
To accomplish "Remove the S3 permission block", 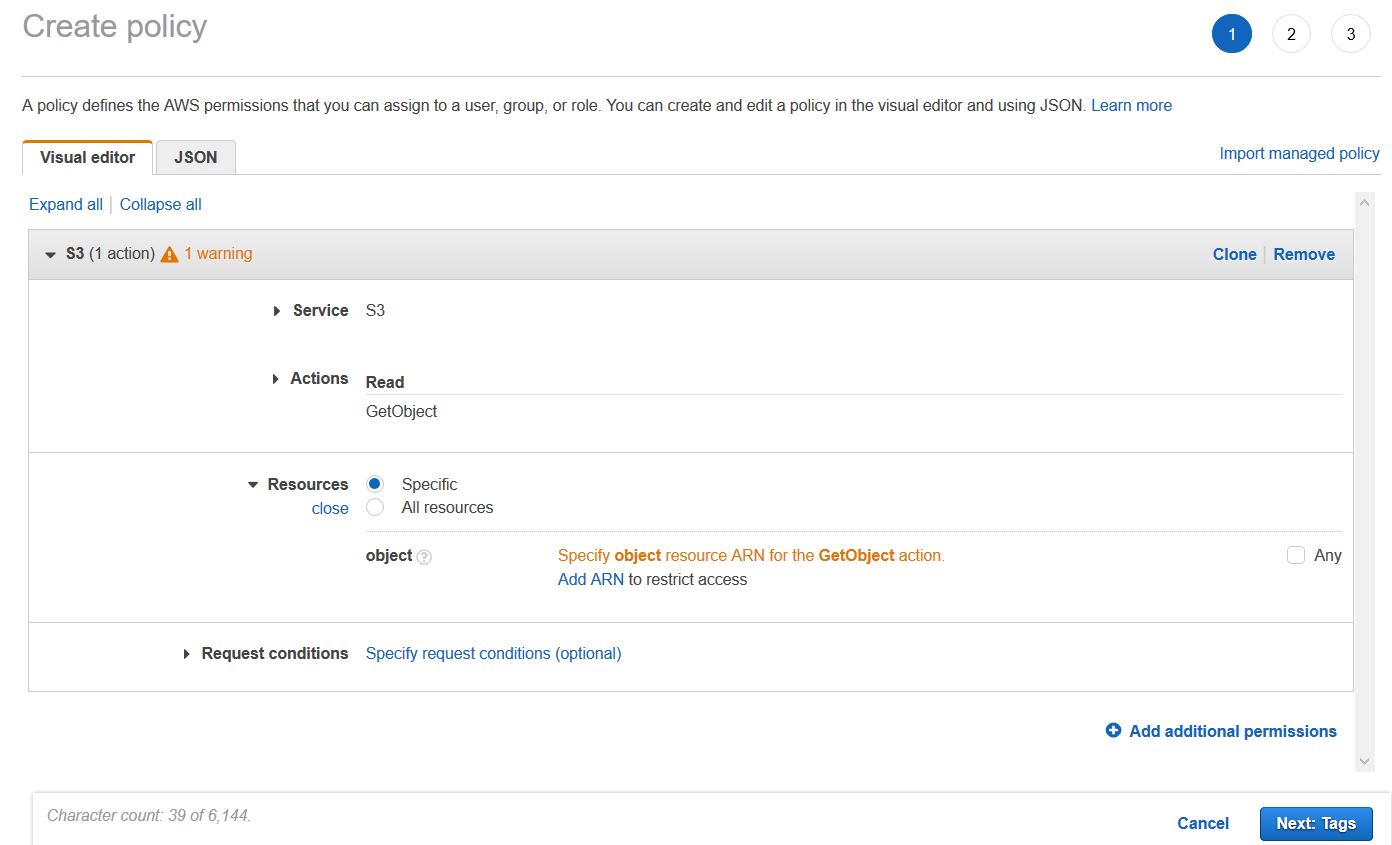I will tap(1304, 254).
